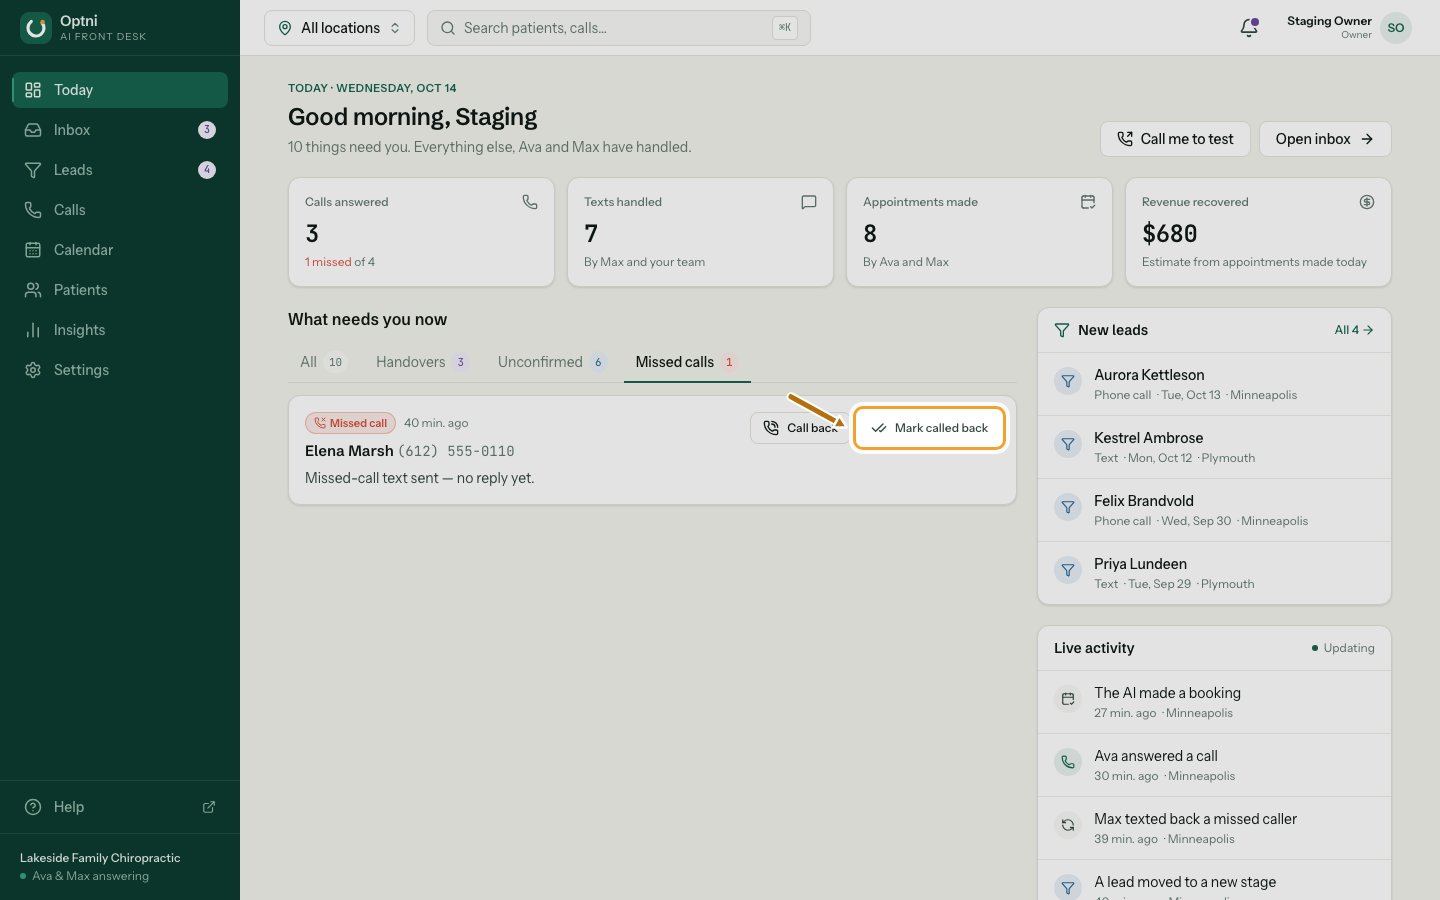Click the SO user avatar
The image size is (1440, 900).
(x=1396, y=28)
